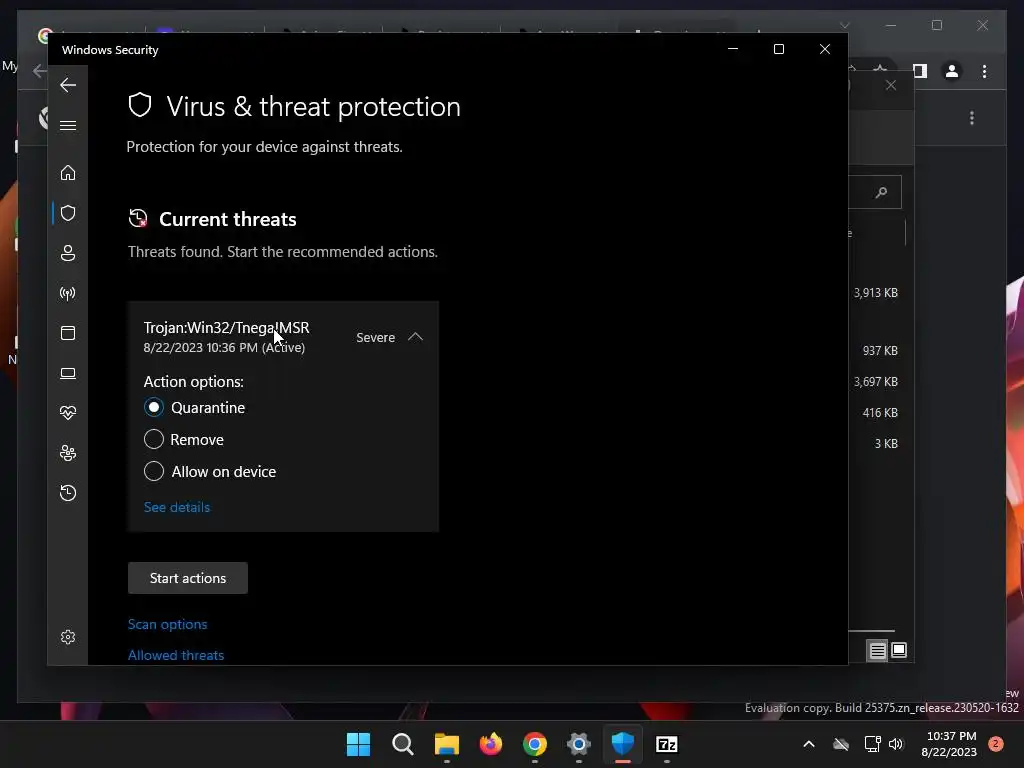
Task: Open the three-dot options in background panel
Action: pyautogui.click(x=972, y=118)
